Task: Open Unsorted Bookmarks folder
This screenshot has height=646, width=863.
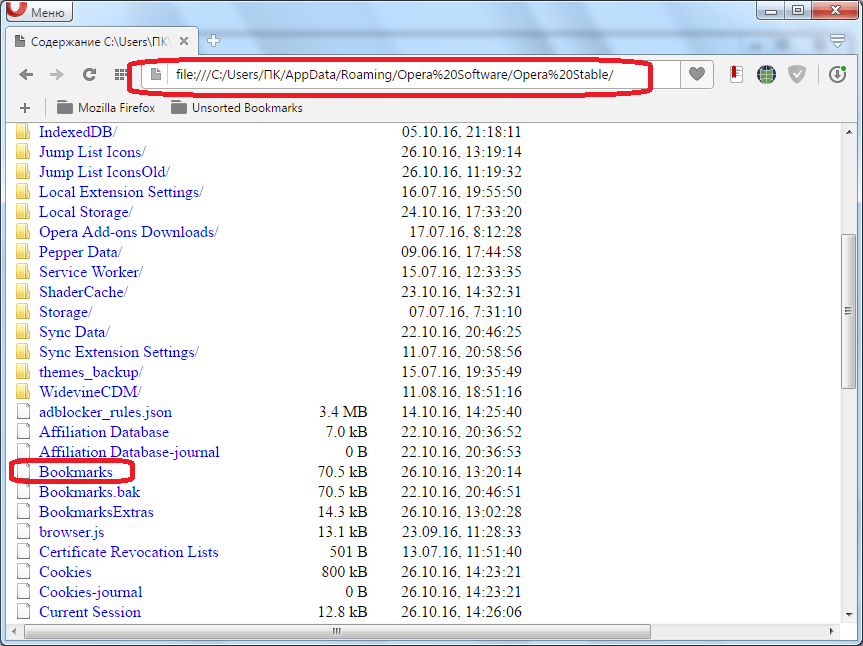Action: pos(237,108)
